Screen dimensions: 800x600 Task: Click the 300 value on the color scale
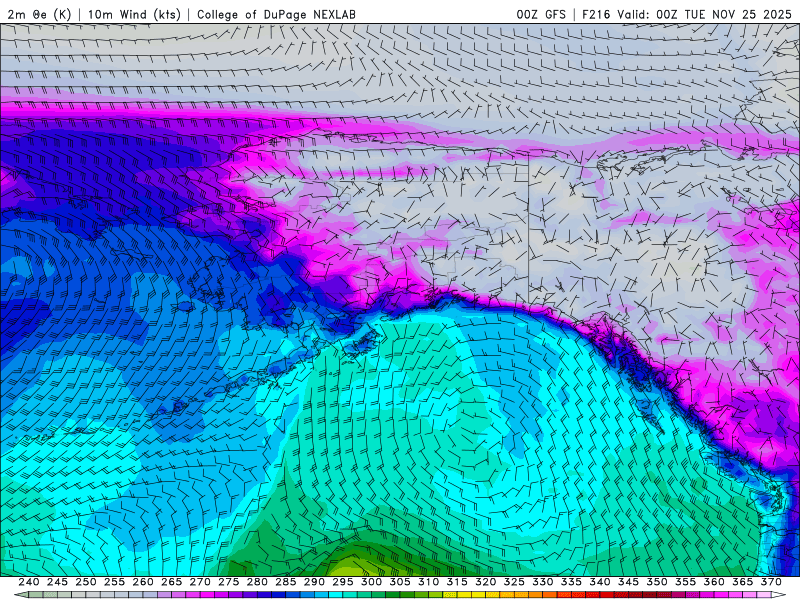pyautogui.click(x=371, y=582)
